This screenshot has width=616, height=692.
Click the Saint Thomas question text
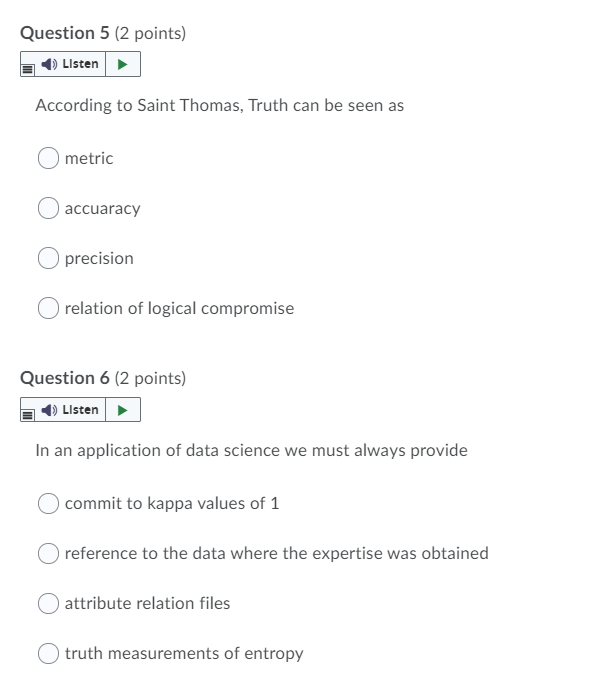click(219, 105)
